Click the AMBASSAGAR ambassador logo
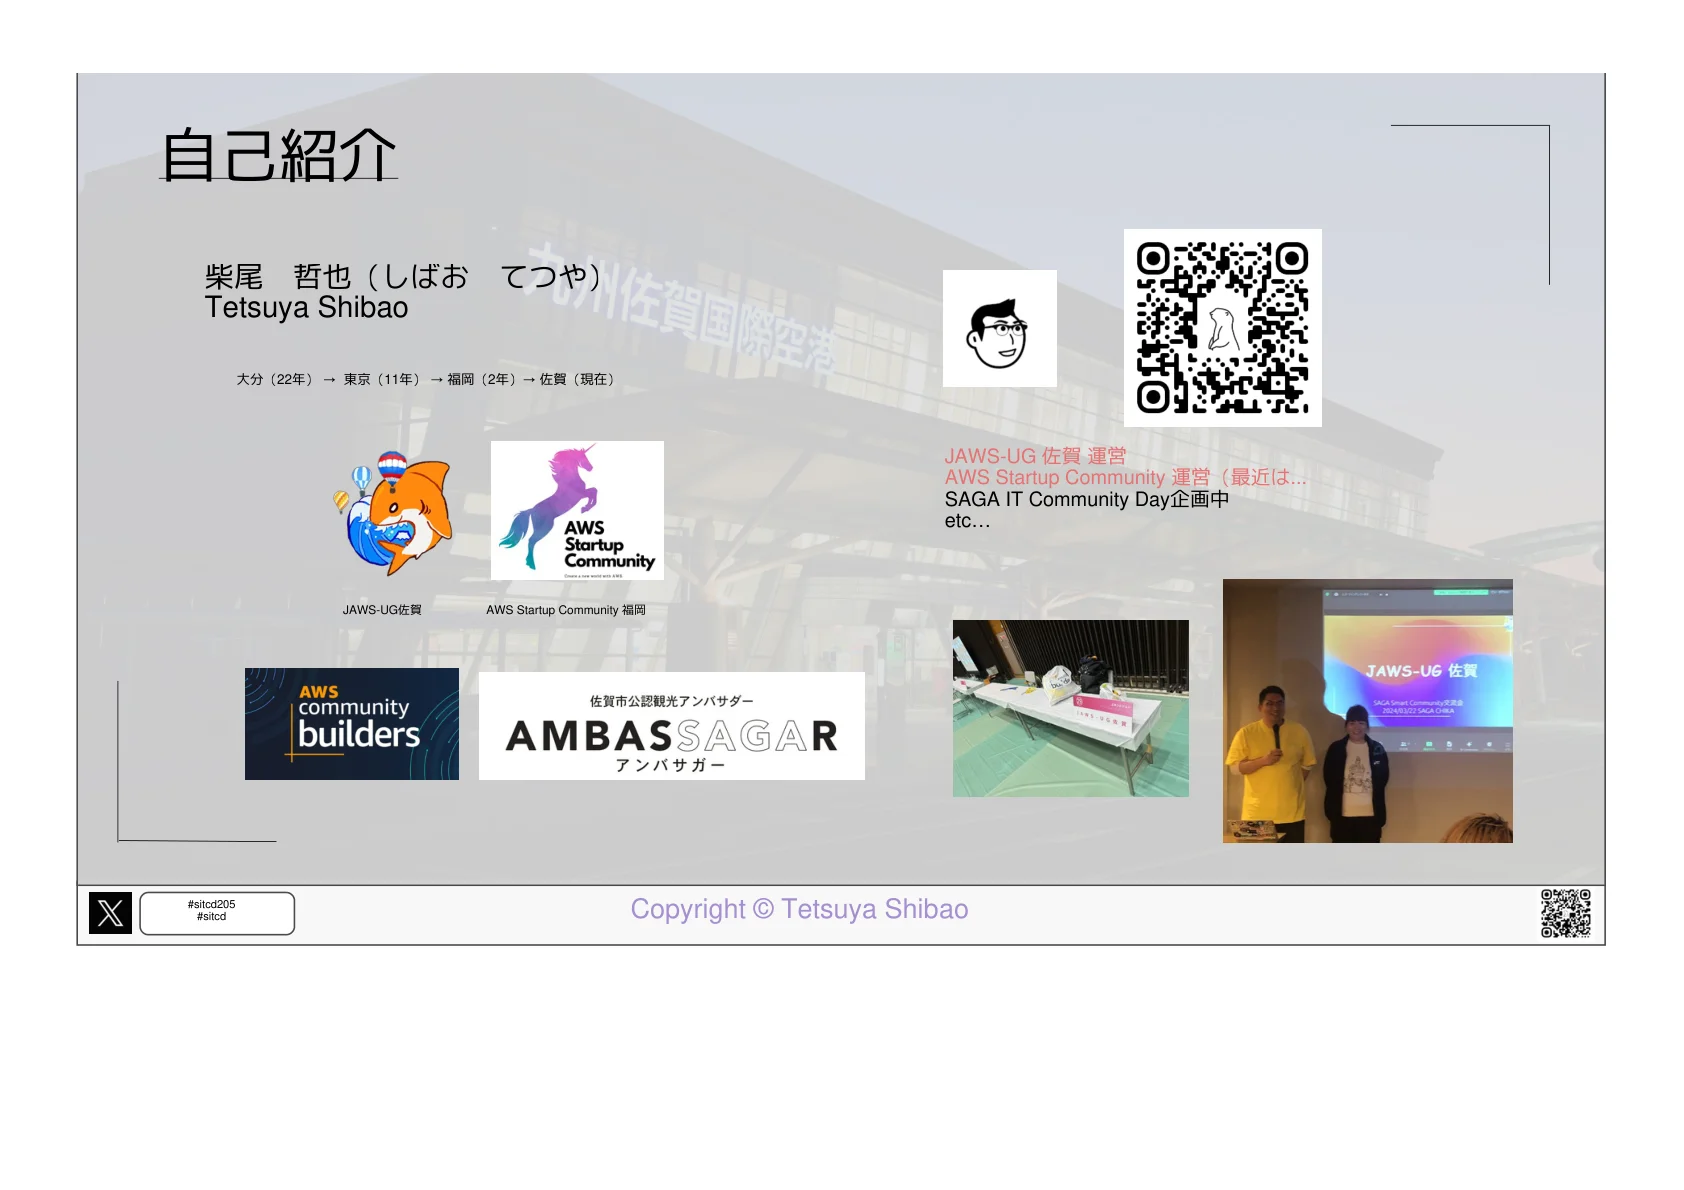The width and height of the screenshot is (1684, 1190). [672, 726]
